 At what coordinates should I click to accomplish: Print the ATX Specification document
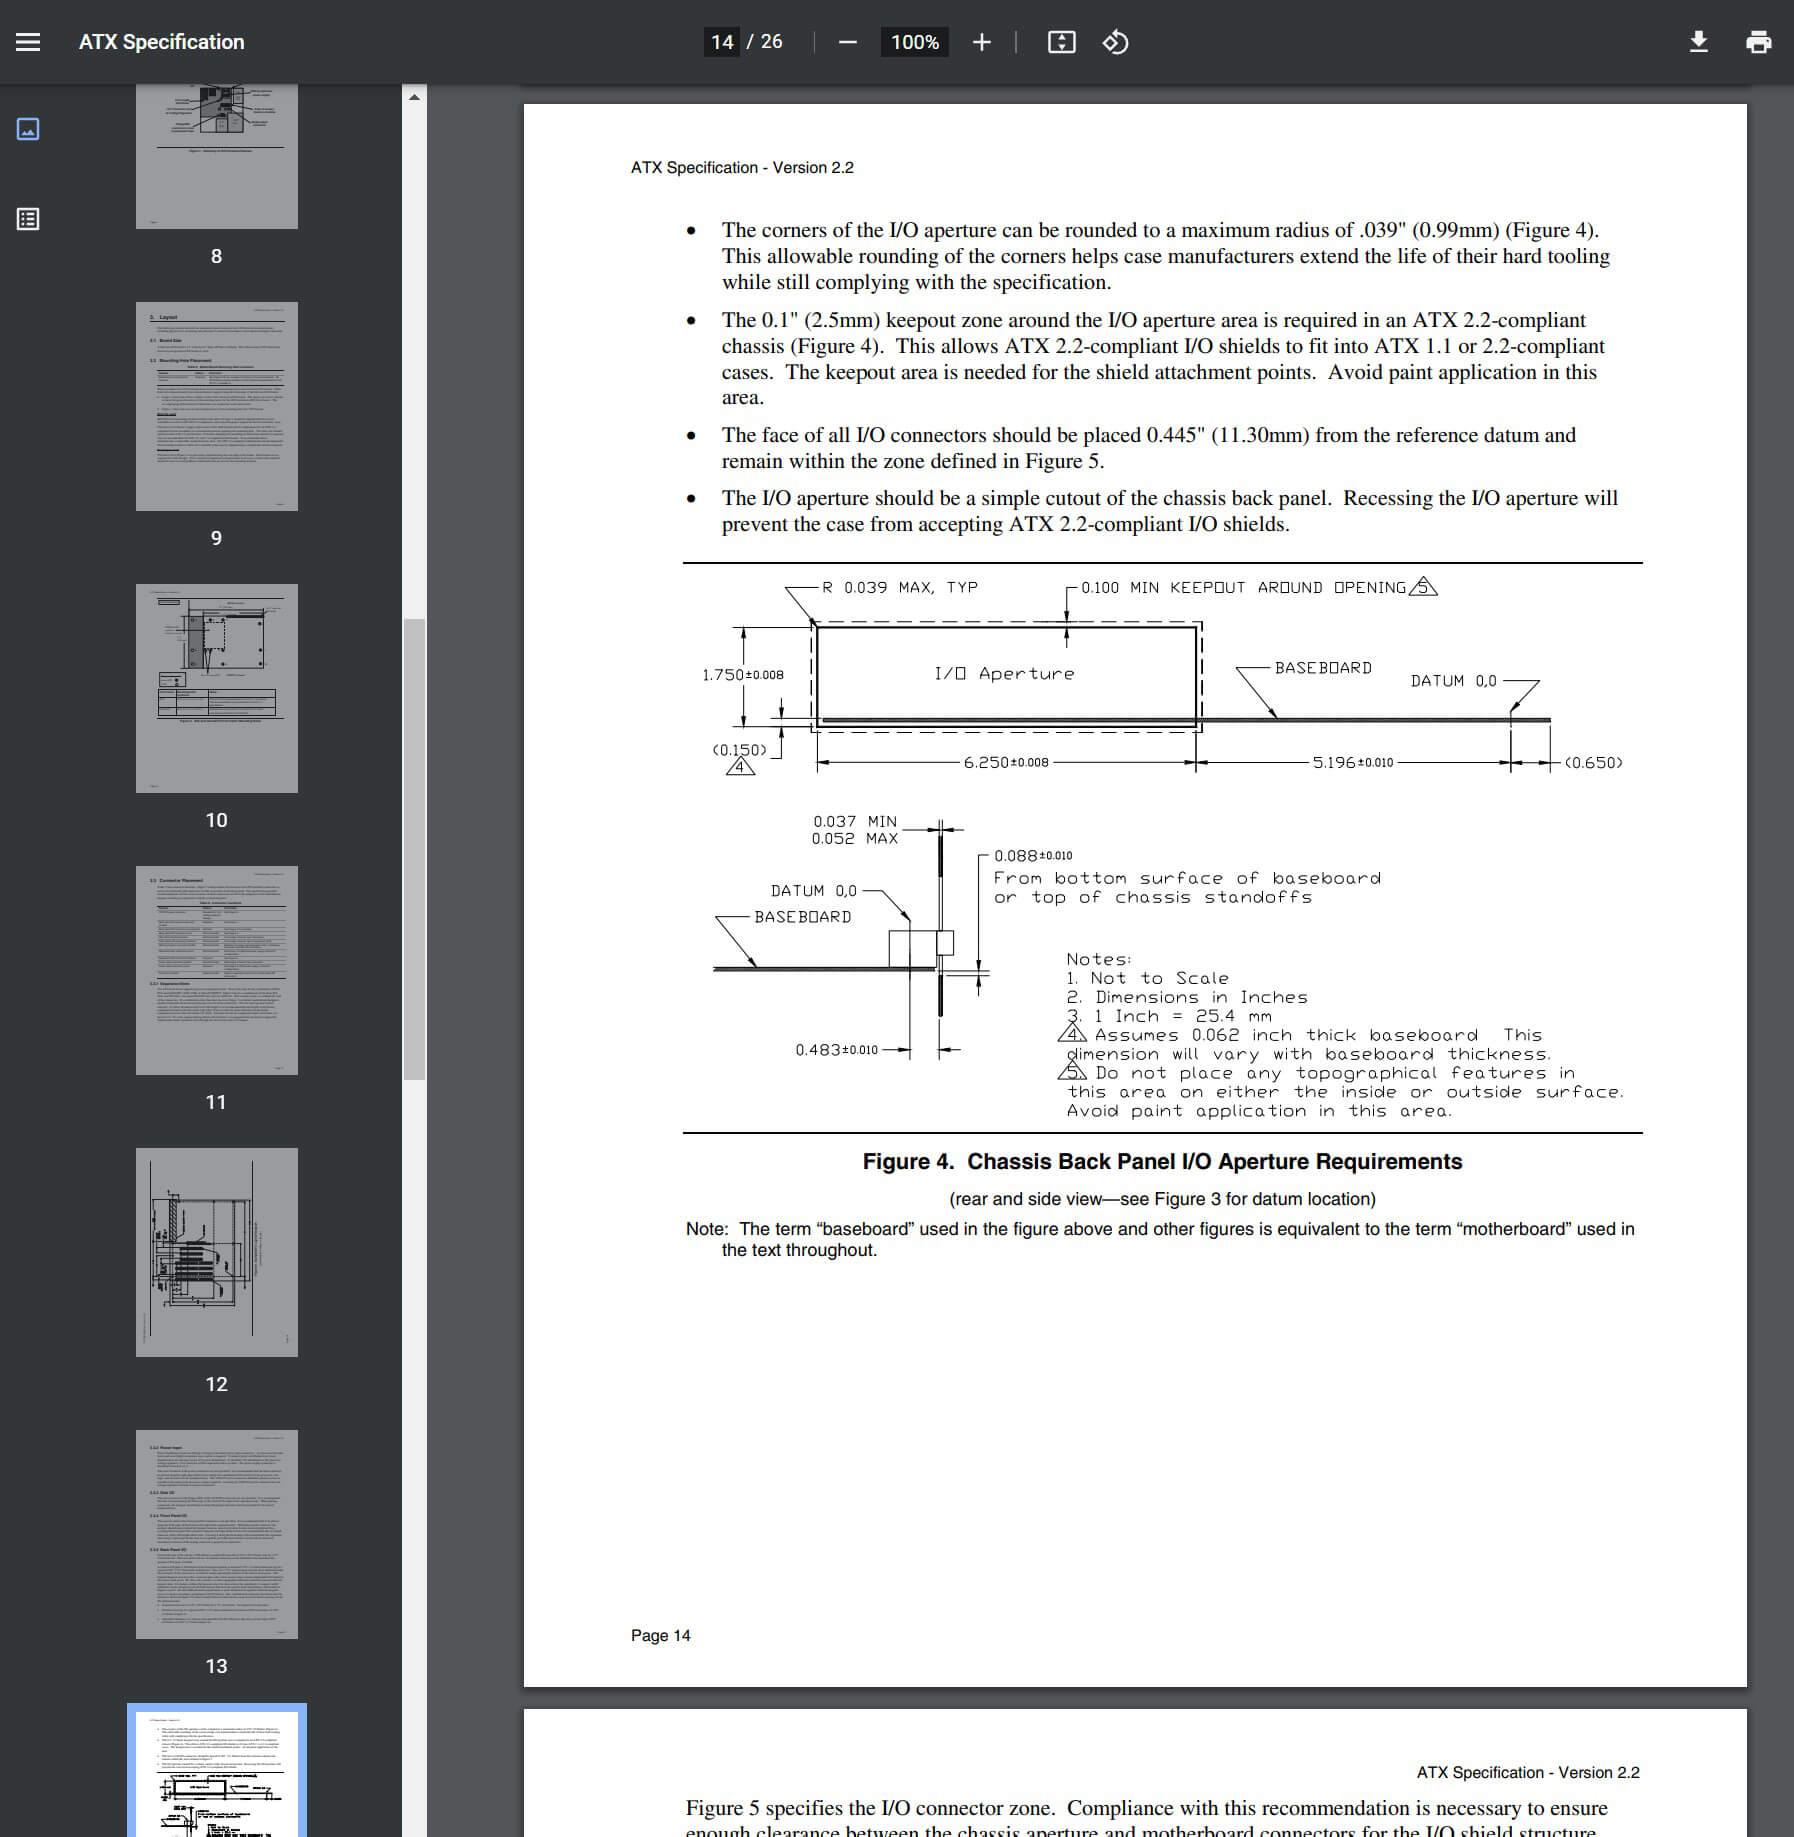click(x=1757, y=42)
